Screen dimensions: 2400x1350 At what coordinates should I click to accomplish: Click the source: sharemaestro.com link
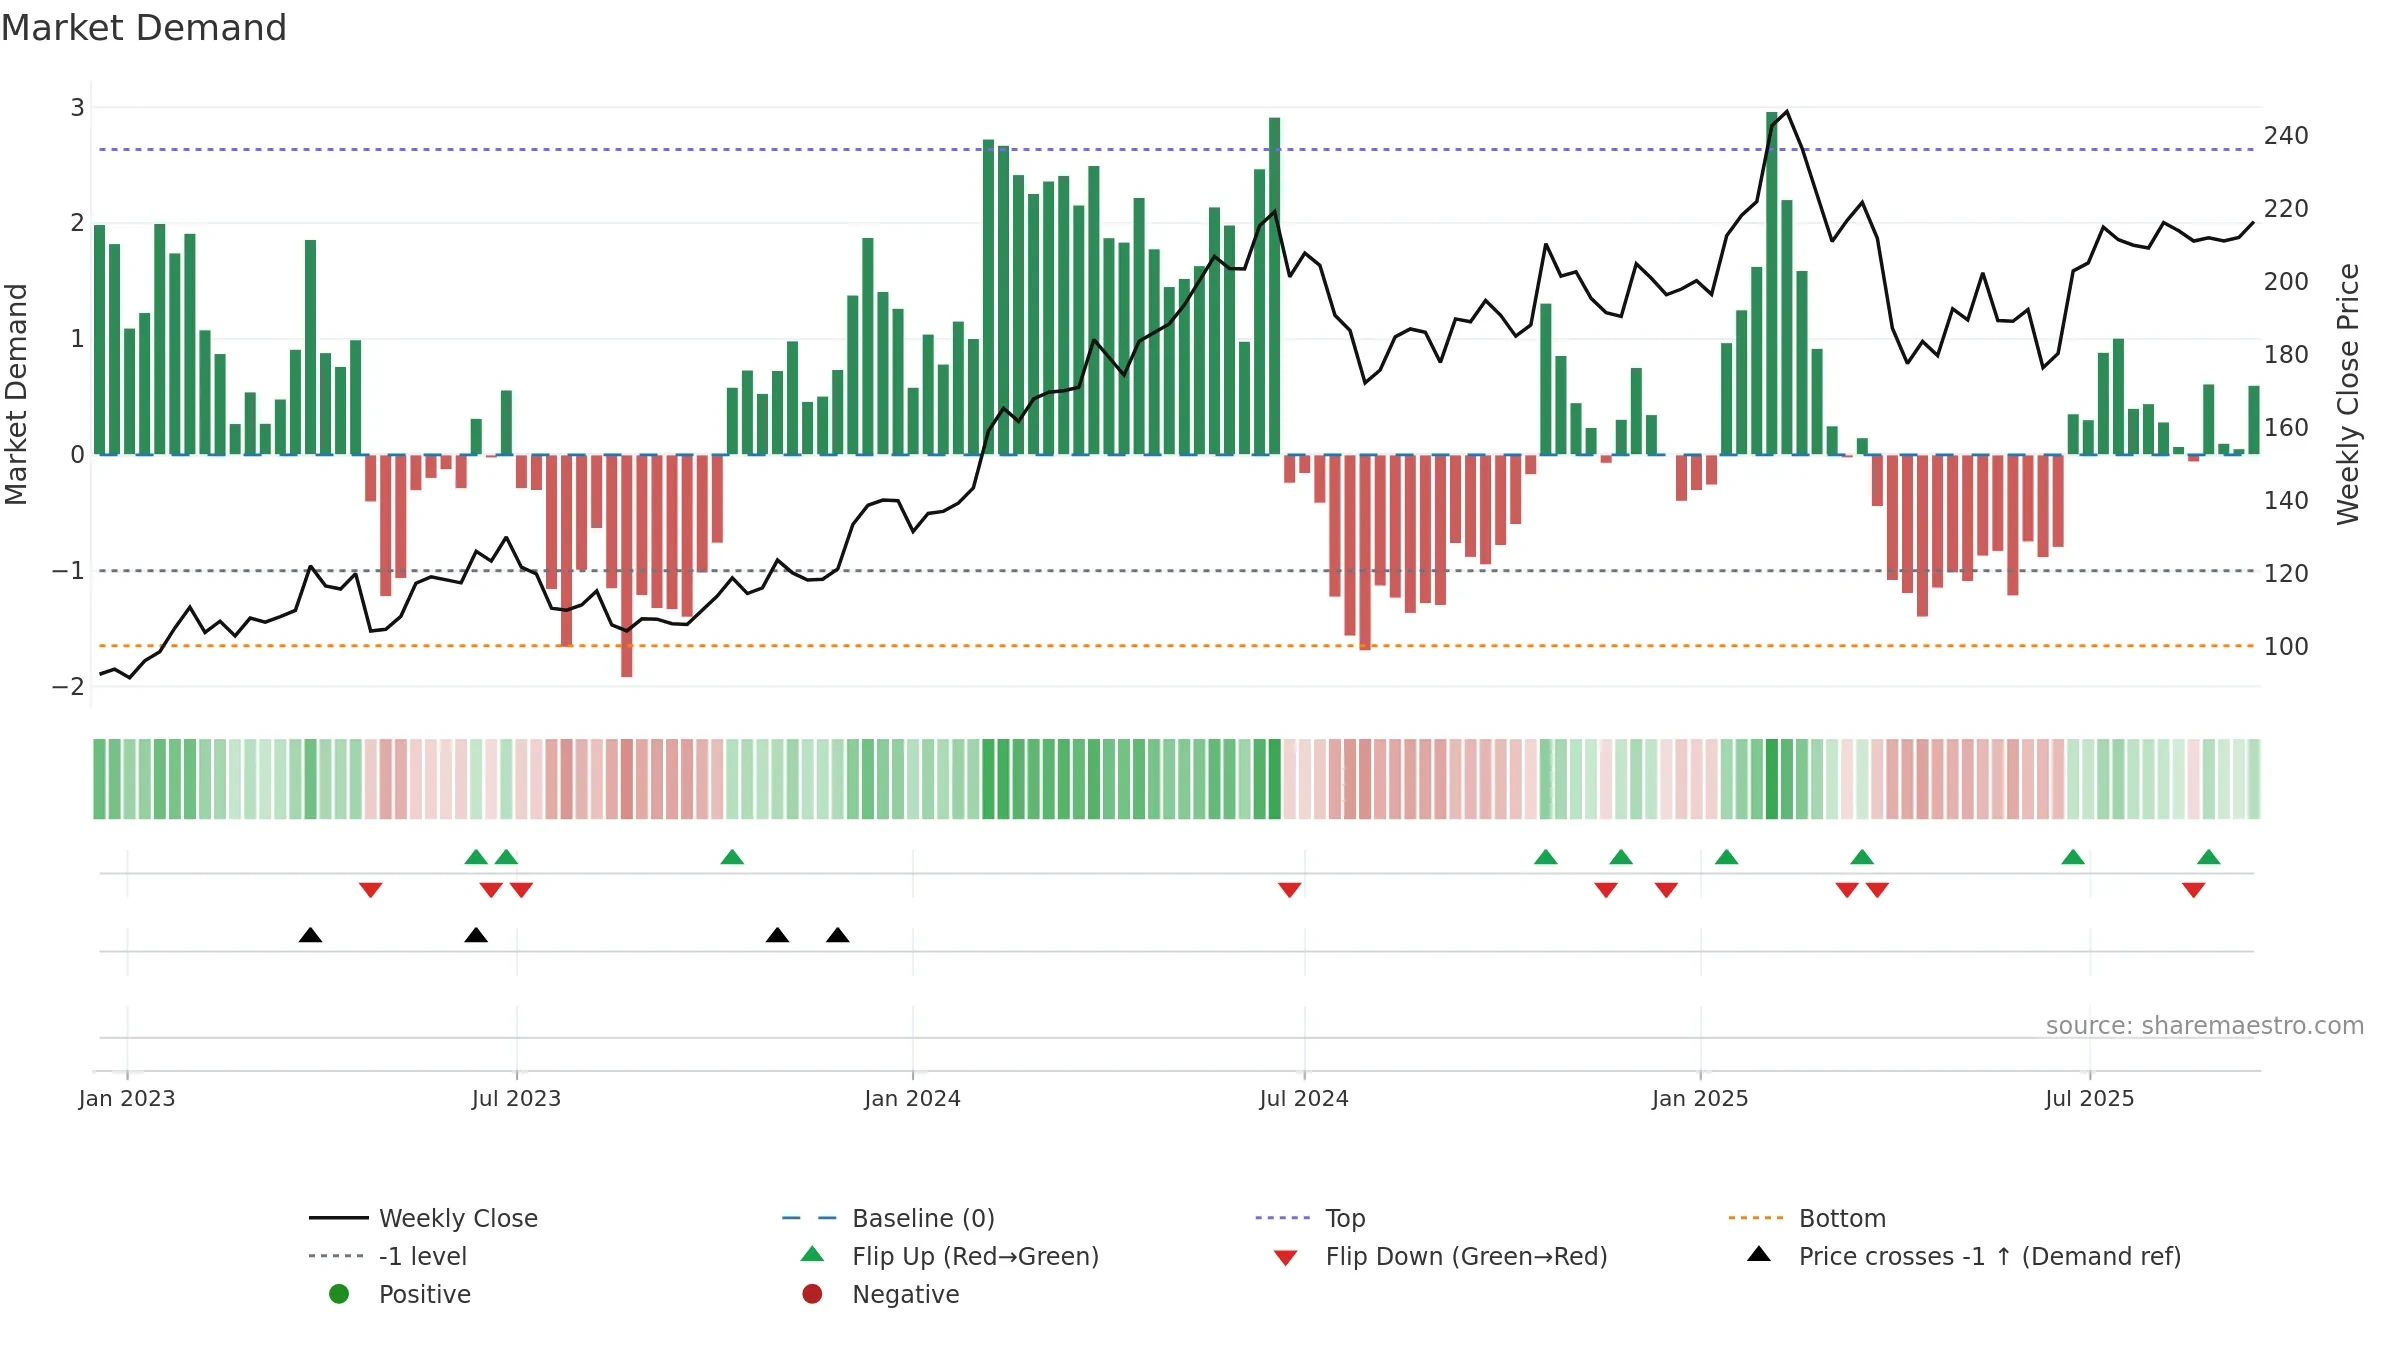2205,1025
